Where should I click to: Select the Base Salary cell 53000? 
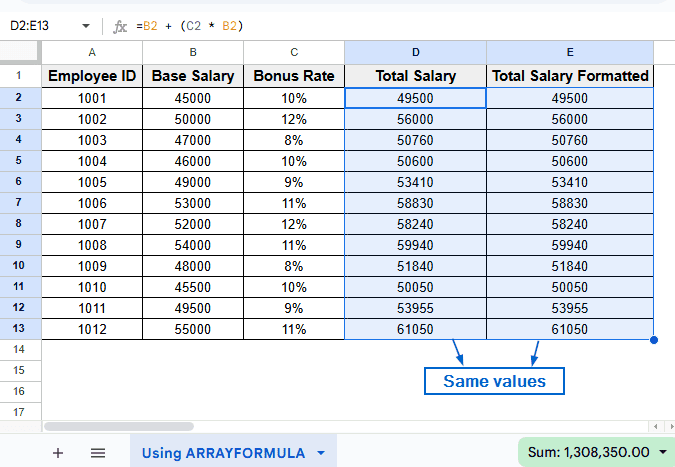point(193,203)
